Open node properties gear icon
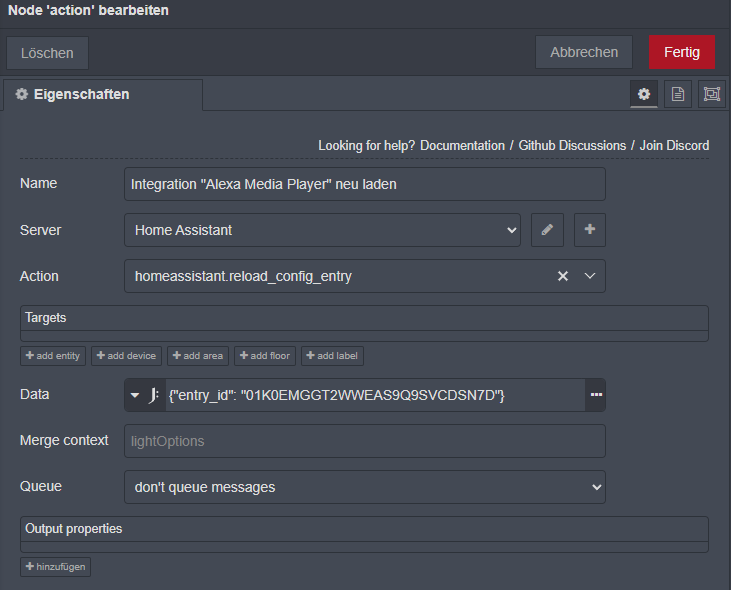Image resolution: width=731 pixels, height=590 pixels. point(644,94)
